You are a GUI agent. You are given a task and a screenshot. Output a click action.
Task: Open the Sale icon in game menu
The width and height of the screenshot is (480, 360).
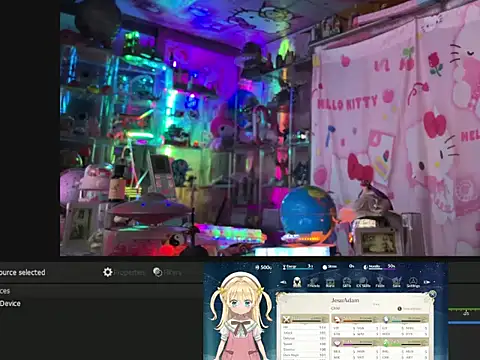396,283
